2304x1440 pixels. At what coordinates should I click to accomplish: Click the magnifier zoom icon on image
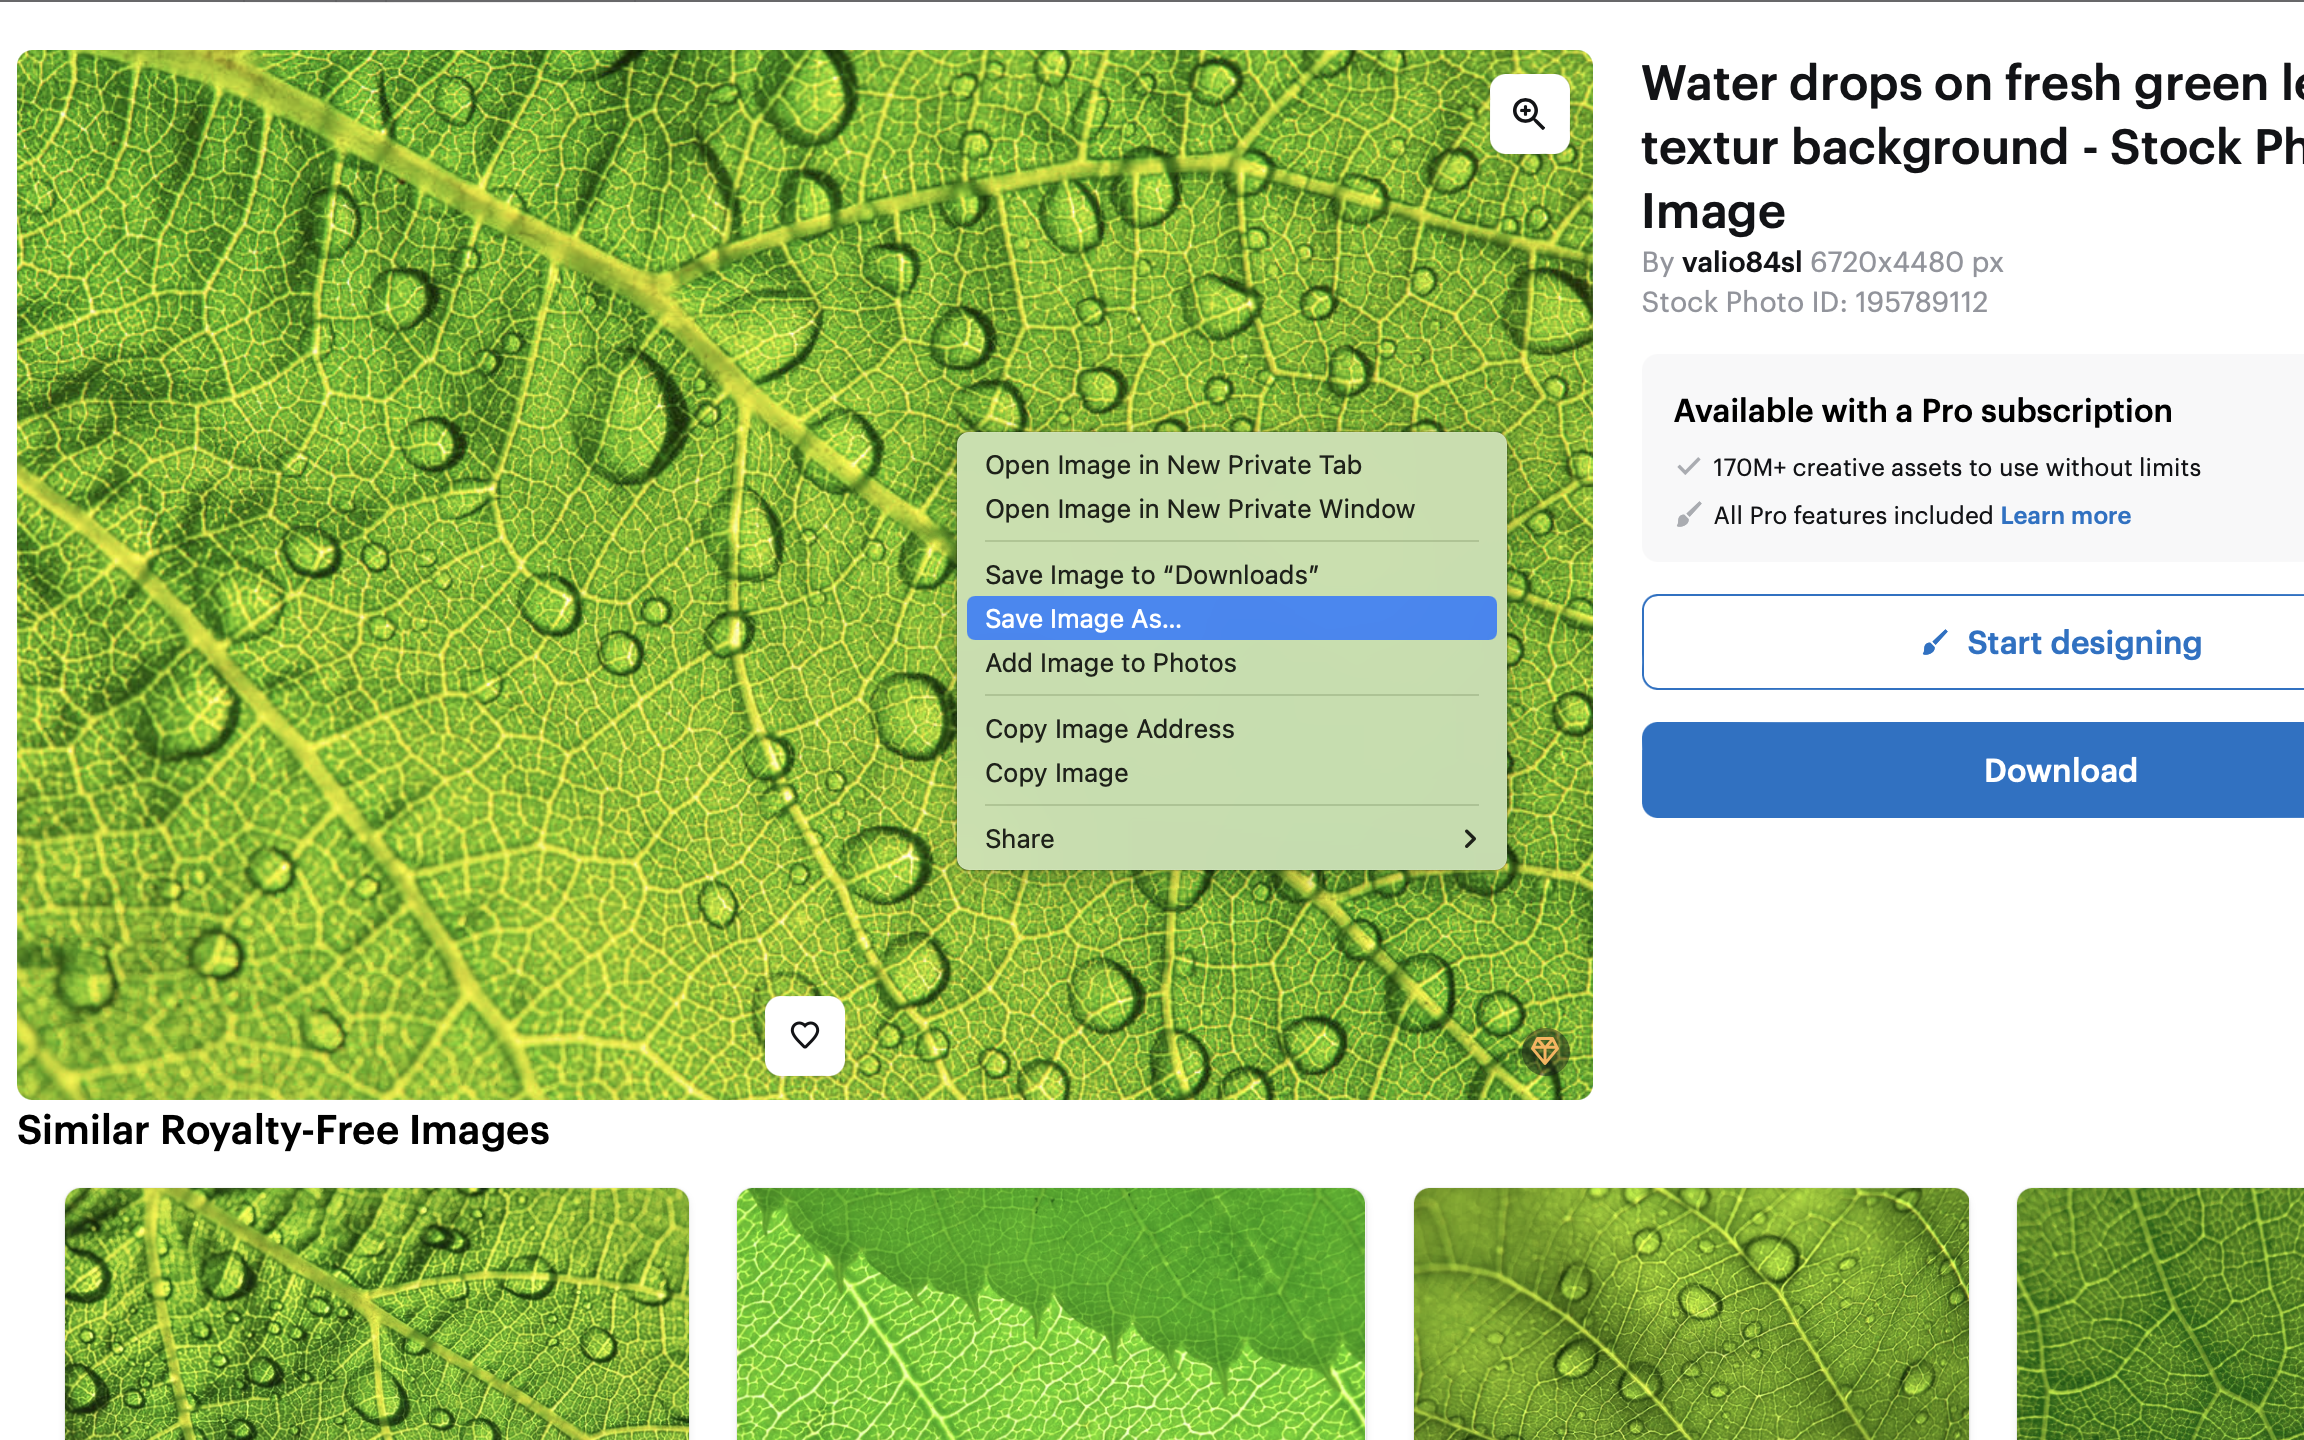point(1529,114)
